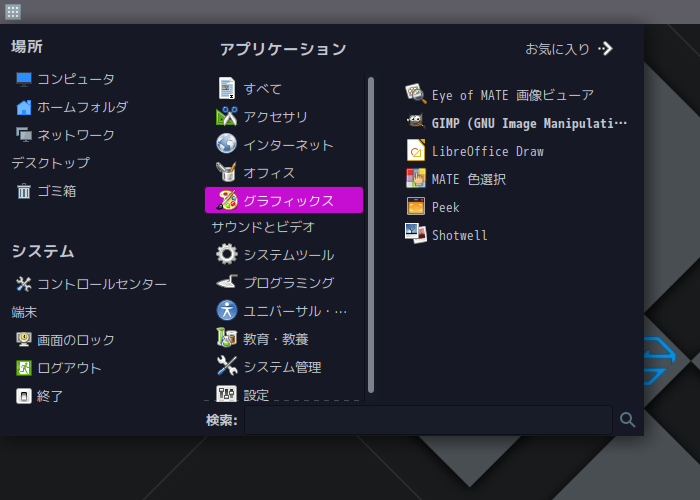This screenshot has width=700, height=500.
Task: Click the ユニバーサル・… category label
Action: coord(295,311)
